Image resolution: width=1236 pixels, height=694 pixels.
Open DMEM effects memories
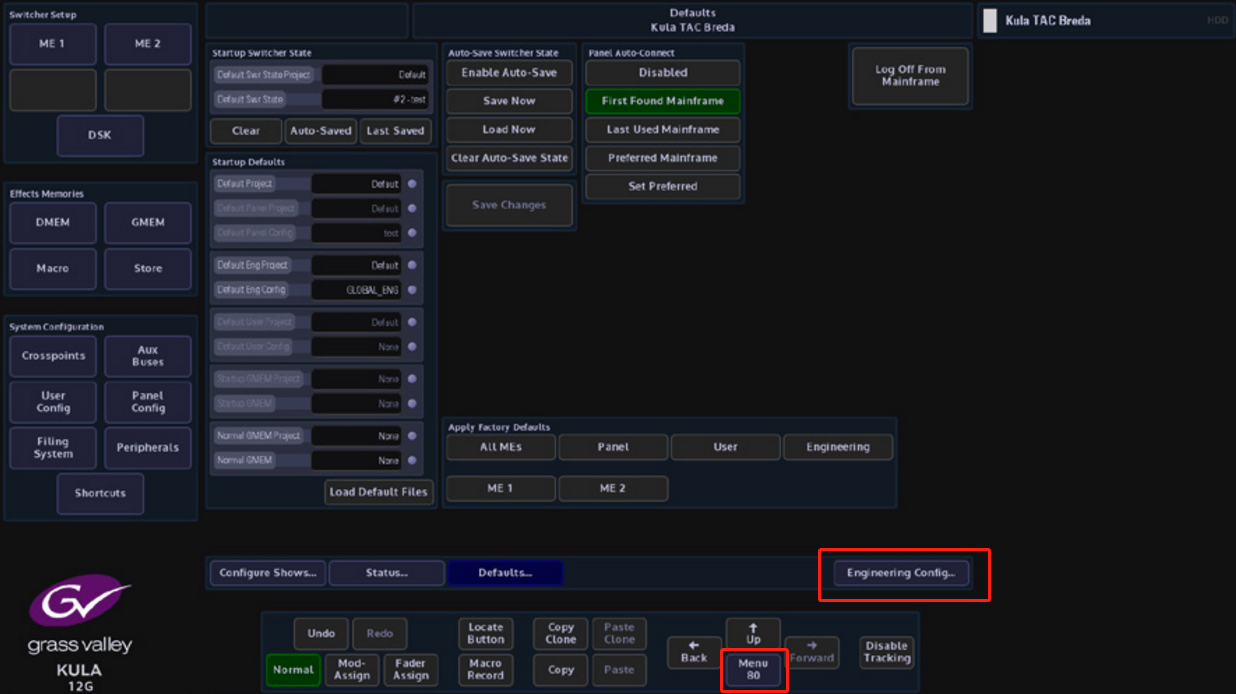[53, 222]
